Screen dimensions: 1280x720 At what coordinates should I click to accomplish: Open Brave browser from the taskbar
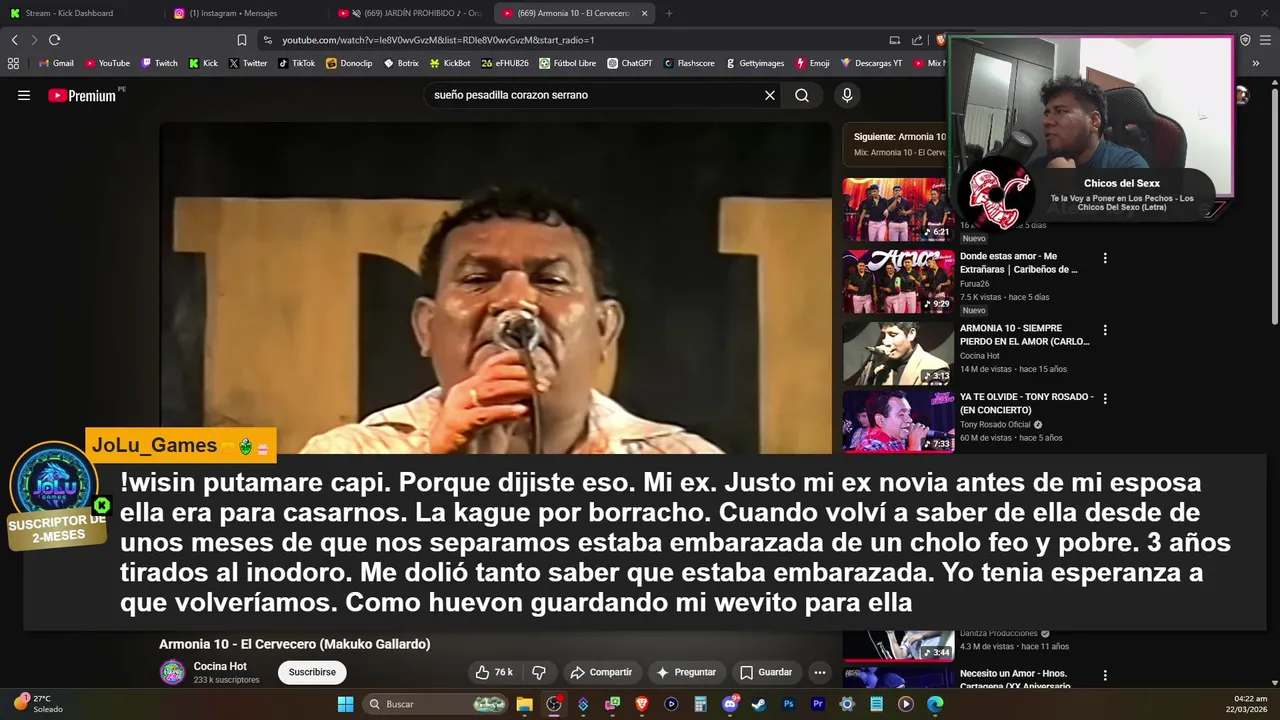pyautogui.click(x=642, y=704)
